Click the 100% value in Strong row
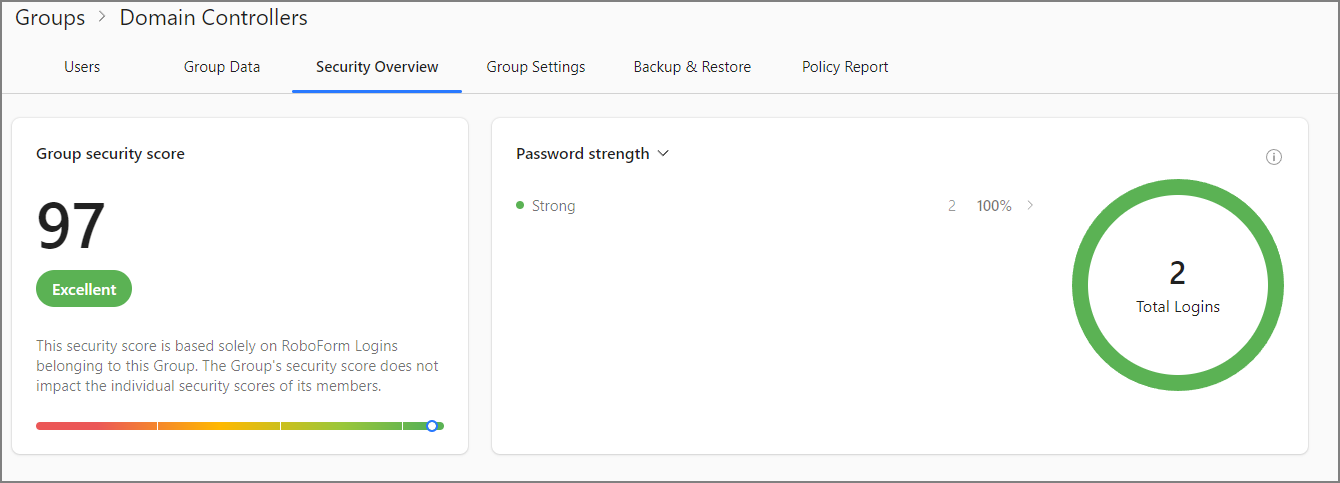 coord(994,206)
